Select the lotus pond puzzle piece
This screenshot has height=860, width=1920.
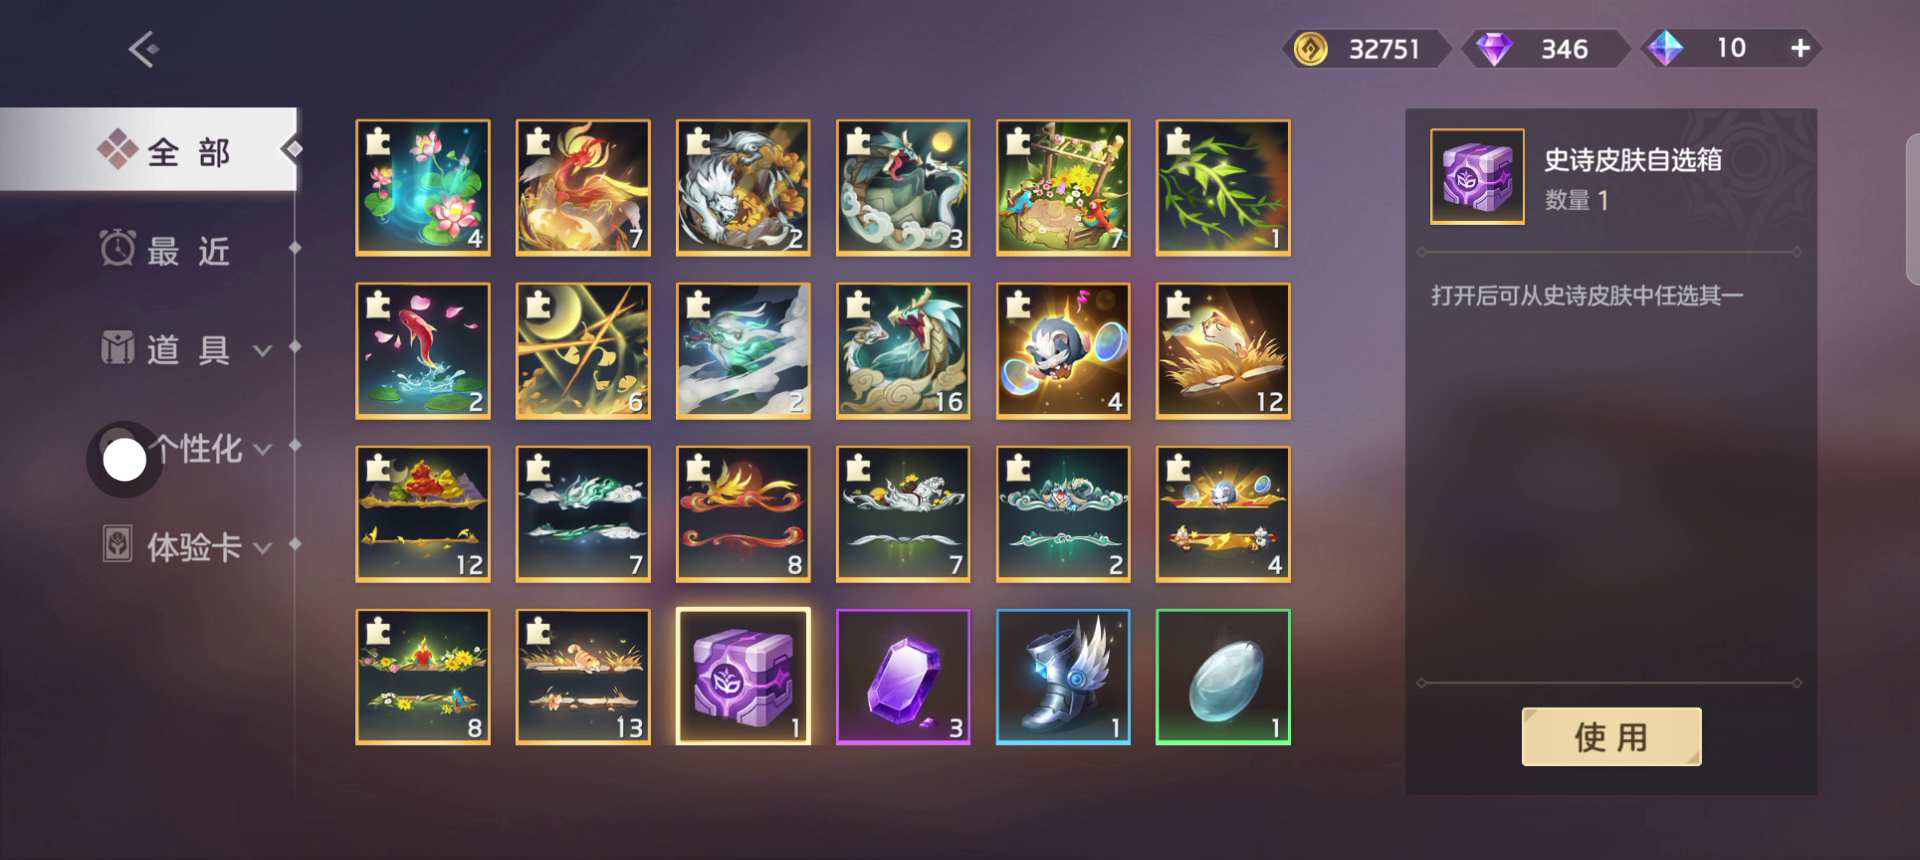[423, 187]
